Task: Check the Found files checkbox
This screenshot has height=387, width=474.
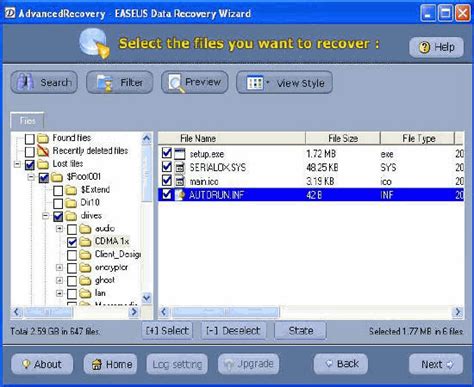Action: [x=30, y=138]
